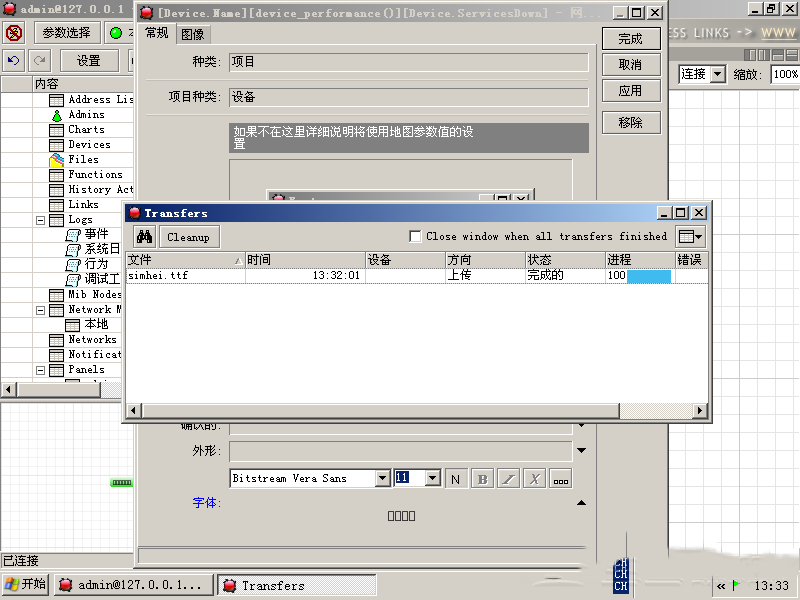This screenshot has width=800, height=600.
Task: Open the 事件 log scroll icon
Action: click(73, 235)
